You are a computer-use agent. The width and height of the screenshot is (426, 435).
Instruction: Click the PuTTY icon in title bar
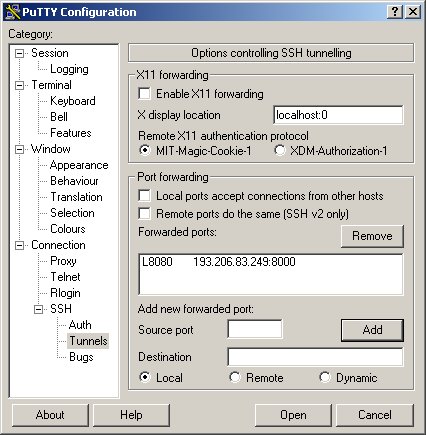pyautogui.click(x=13, y=12)
